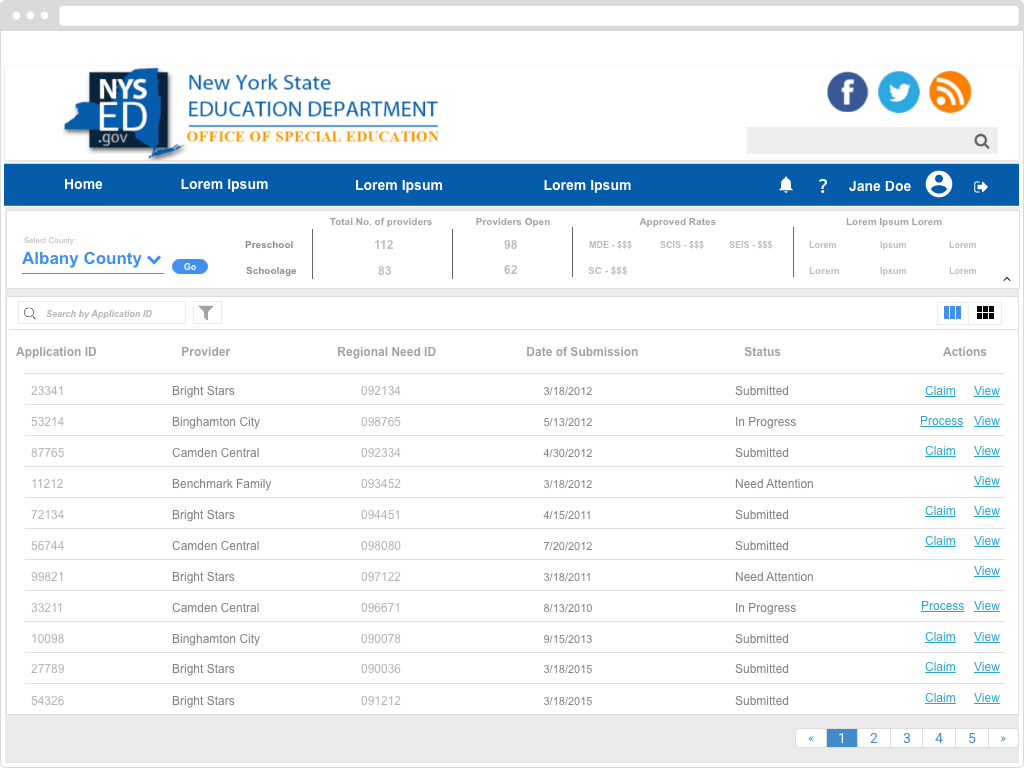This screenshot has height=768, width=1024.
Task: Open Jane Doe profile avatar icon
Action: click(x=938, y=185)
